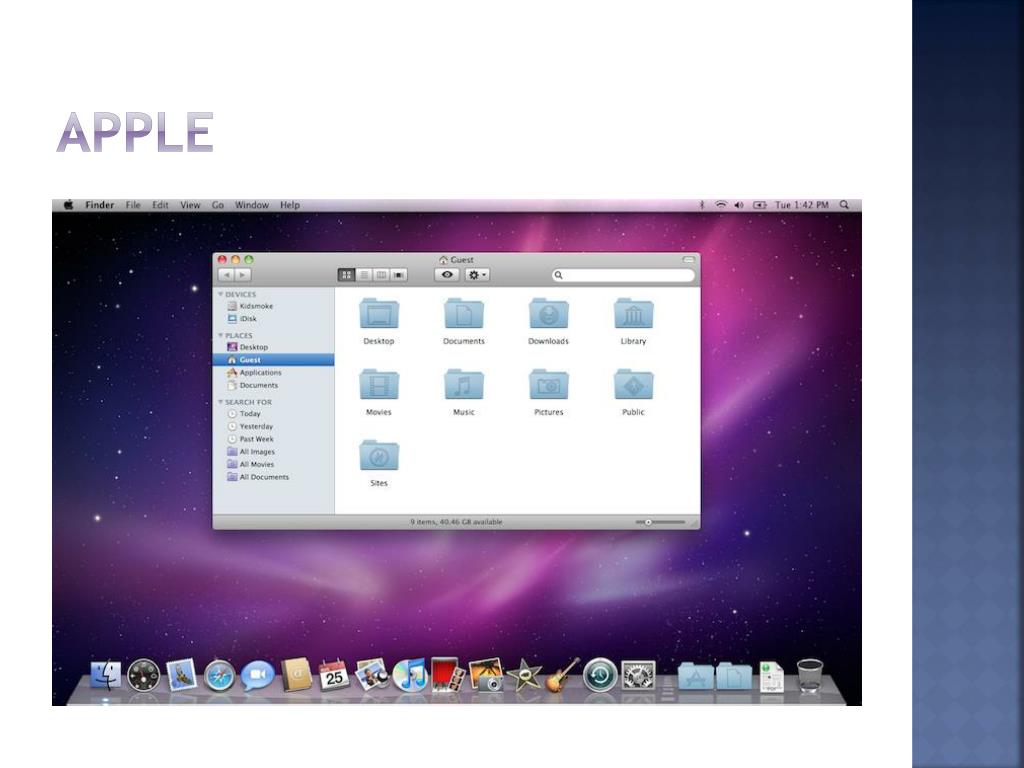Screen dimensions: 1024x768
Task: Click Spotlight magnifier in menu bar
Action: 844,205
